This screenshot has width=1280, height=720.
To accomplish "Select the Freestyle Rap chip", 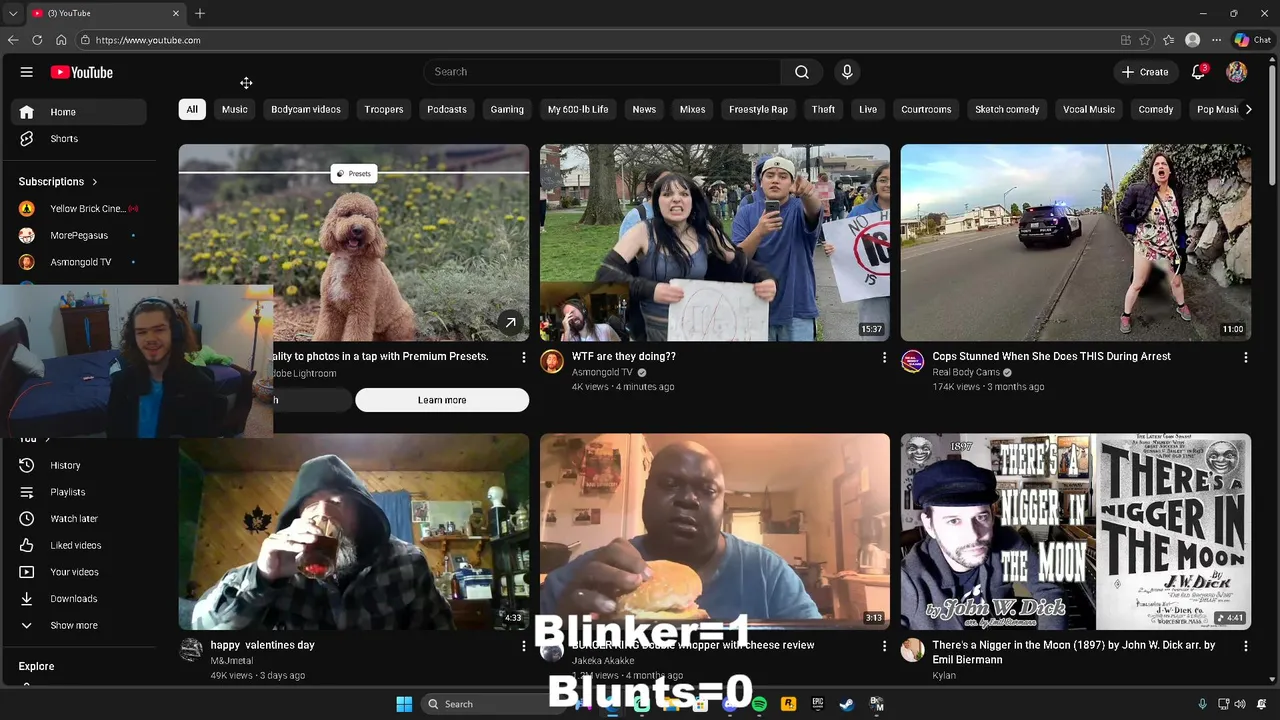I will [x=758, y=109].
